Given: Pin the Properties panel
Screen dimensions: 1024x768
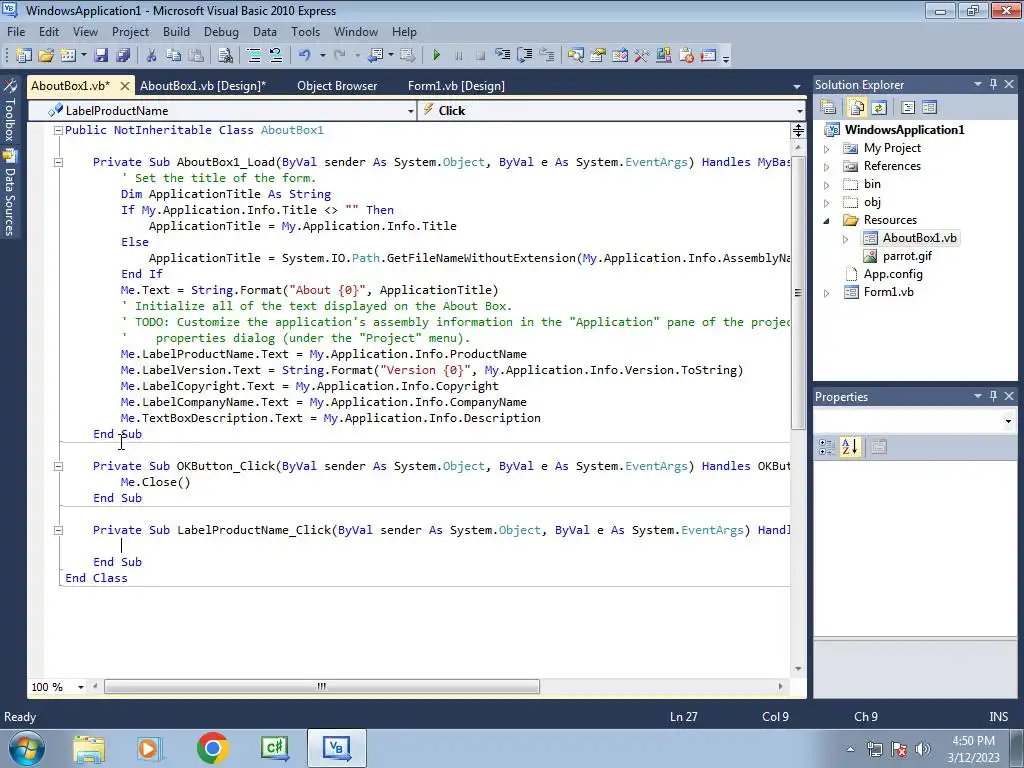Looking at the screenshot, I should click(993, 396).
